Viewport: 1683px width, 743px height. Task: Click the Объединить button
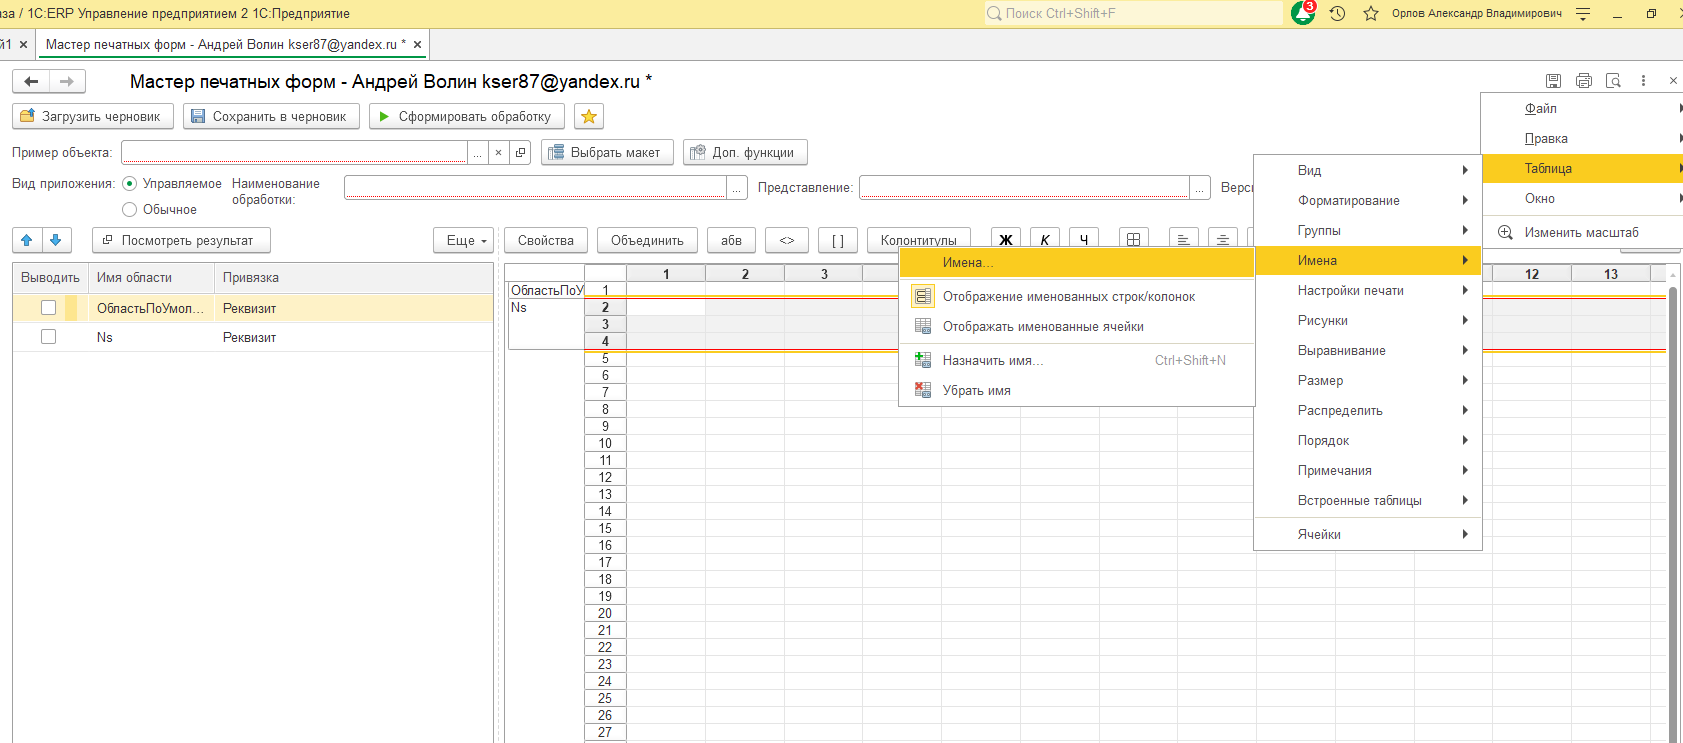(x=647, y=240)
